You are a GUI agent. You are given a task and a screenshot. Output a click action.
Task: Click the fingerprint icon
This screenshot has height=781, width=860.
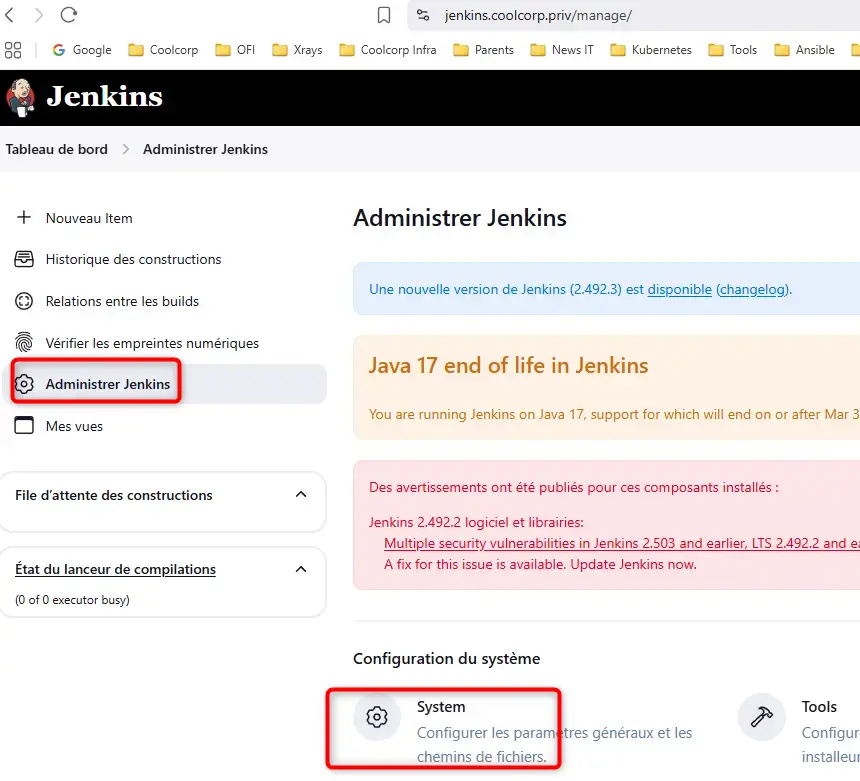(24, 342)
